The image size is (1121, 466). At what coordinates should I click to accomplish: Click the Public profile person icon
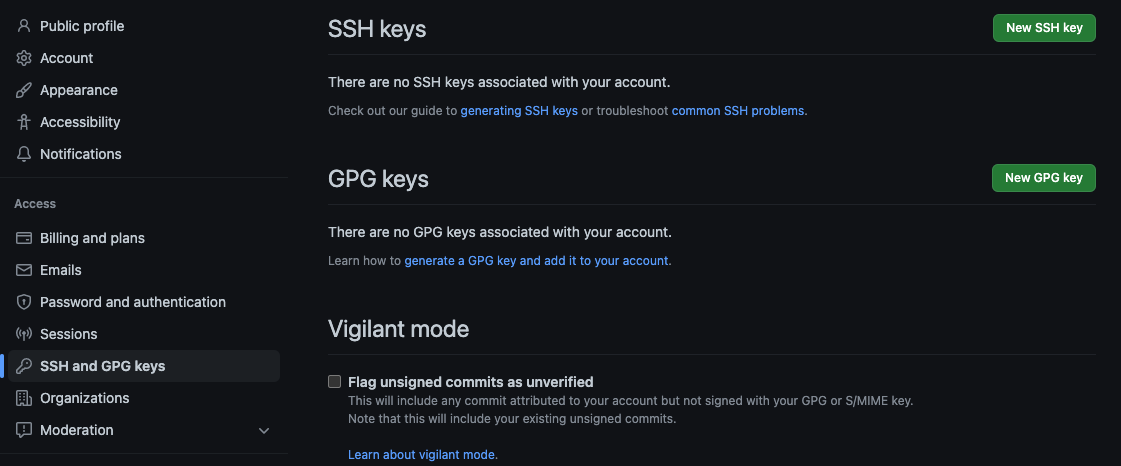point(24,26)
